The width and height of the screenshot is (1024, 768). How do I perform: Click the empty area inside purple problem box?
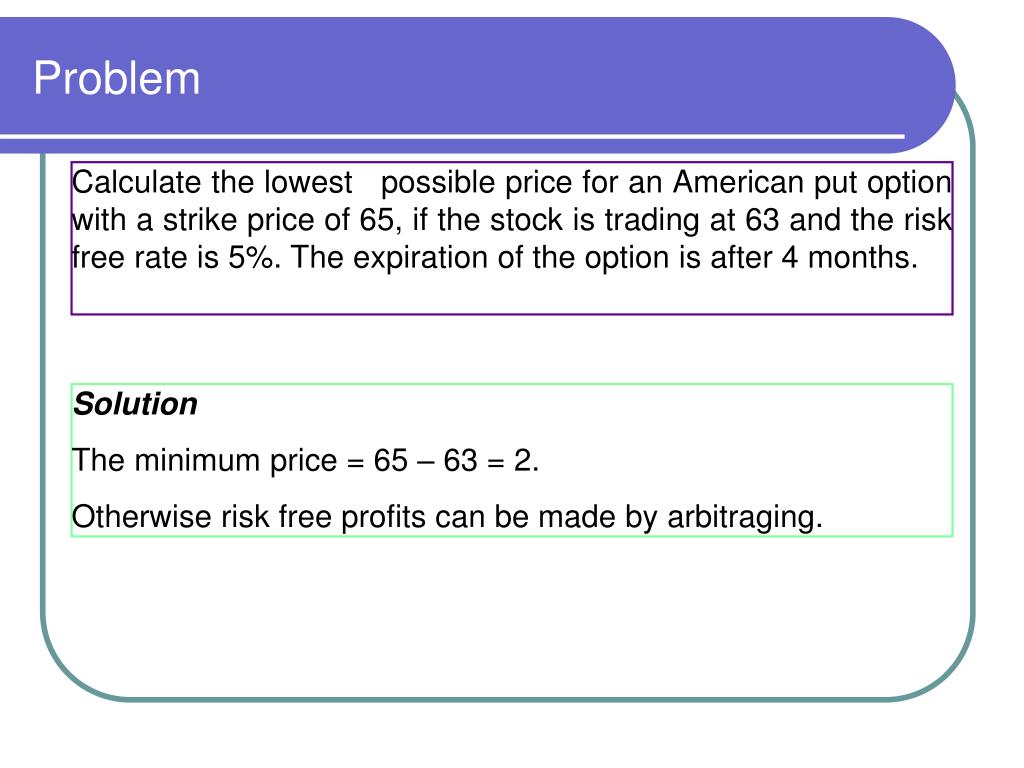tap(511, 294)
